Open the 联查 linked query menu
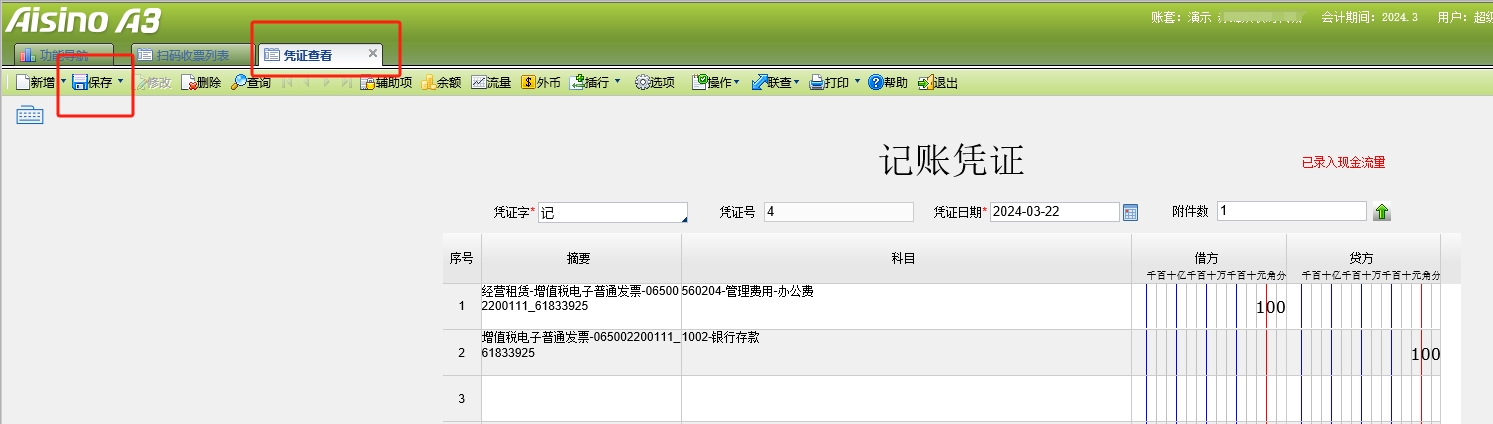Image resolution: width=1493 pixels, height=424 pixels. pos(775,83)
